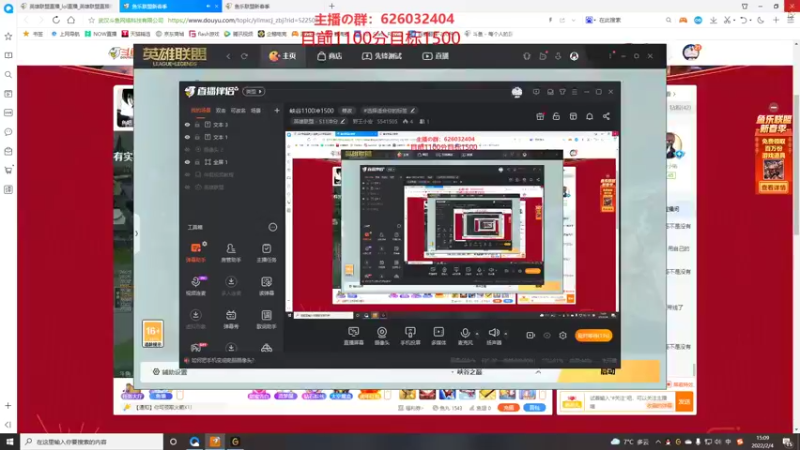Click the 手机投屏 phone casting source
Viewport: 800px width, 450px height.
410,336
